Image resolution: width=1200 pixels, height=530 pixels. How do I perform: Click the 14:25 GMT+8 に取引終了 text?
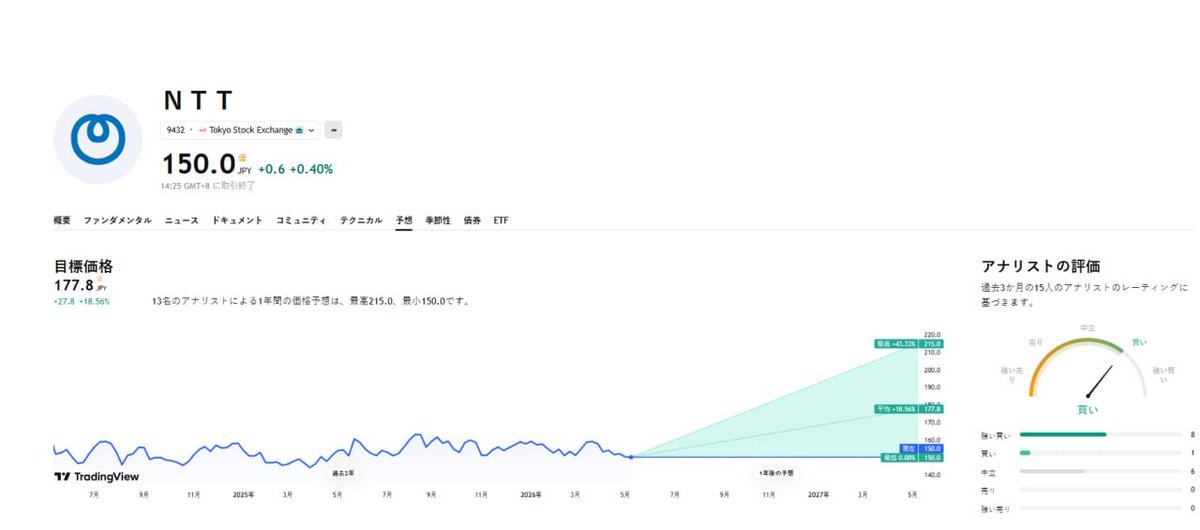[x=208, y=185]
